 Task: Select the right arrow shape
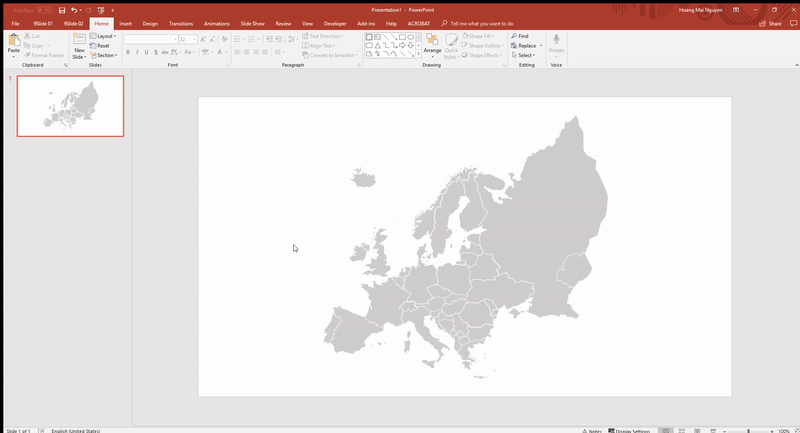pyautogui.click(x=402, y=45)
